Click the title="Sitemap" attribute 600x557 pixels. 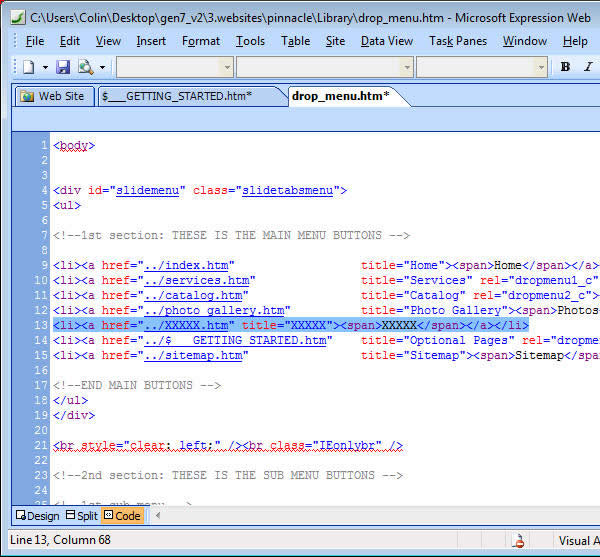[x=413, y=355]
